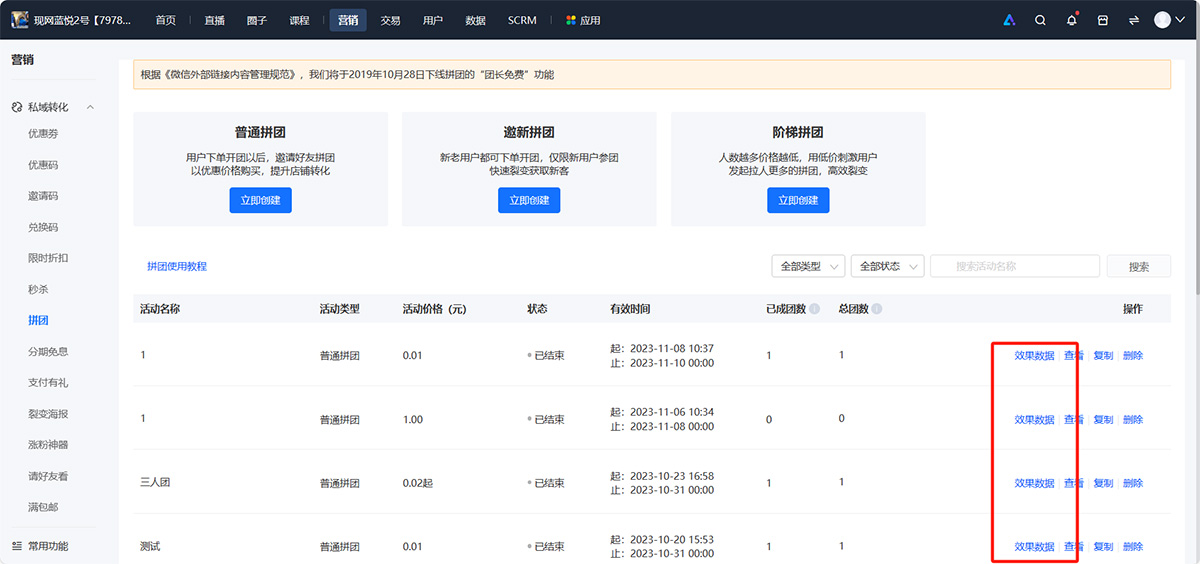
Task: Click the info icon beside 已成团数
Action: (x=815, y=309)
